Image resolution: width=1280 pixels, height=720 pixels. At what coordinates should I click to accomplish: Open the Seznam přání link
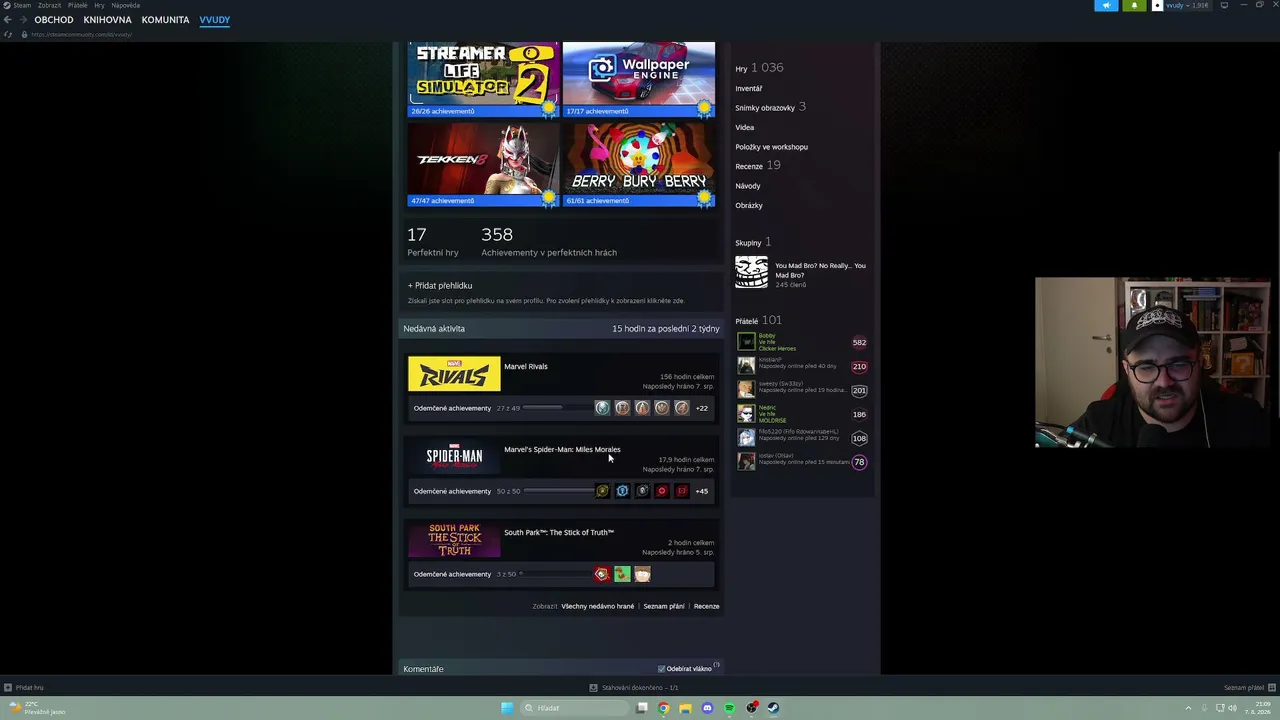pyautogui.click(x=664, y=606)
